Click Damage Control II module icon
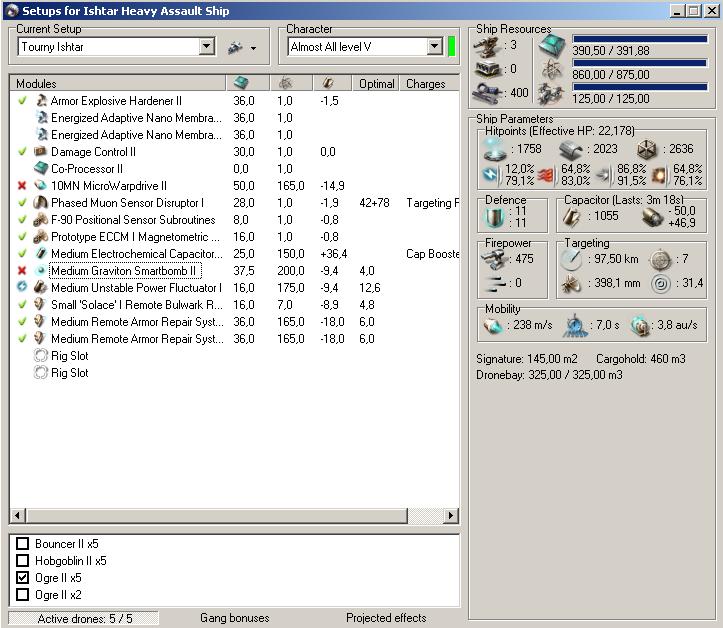Viewport: 723px width, 628px height. (x=41, y=151)
